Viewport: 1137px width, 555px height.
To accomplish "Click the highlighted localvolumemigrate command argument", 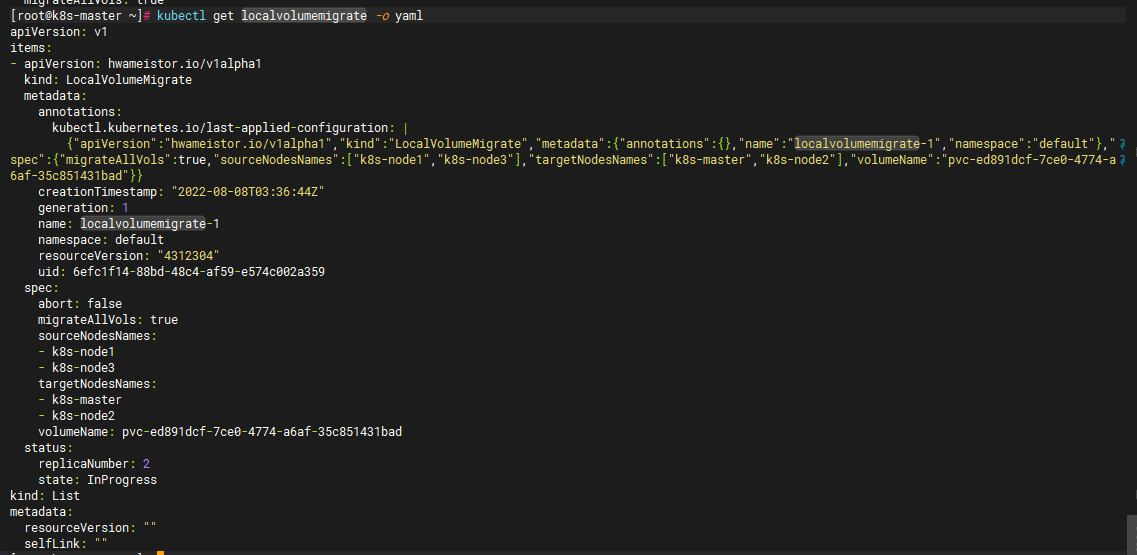I will click(304, 16).
